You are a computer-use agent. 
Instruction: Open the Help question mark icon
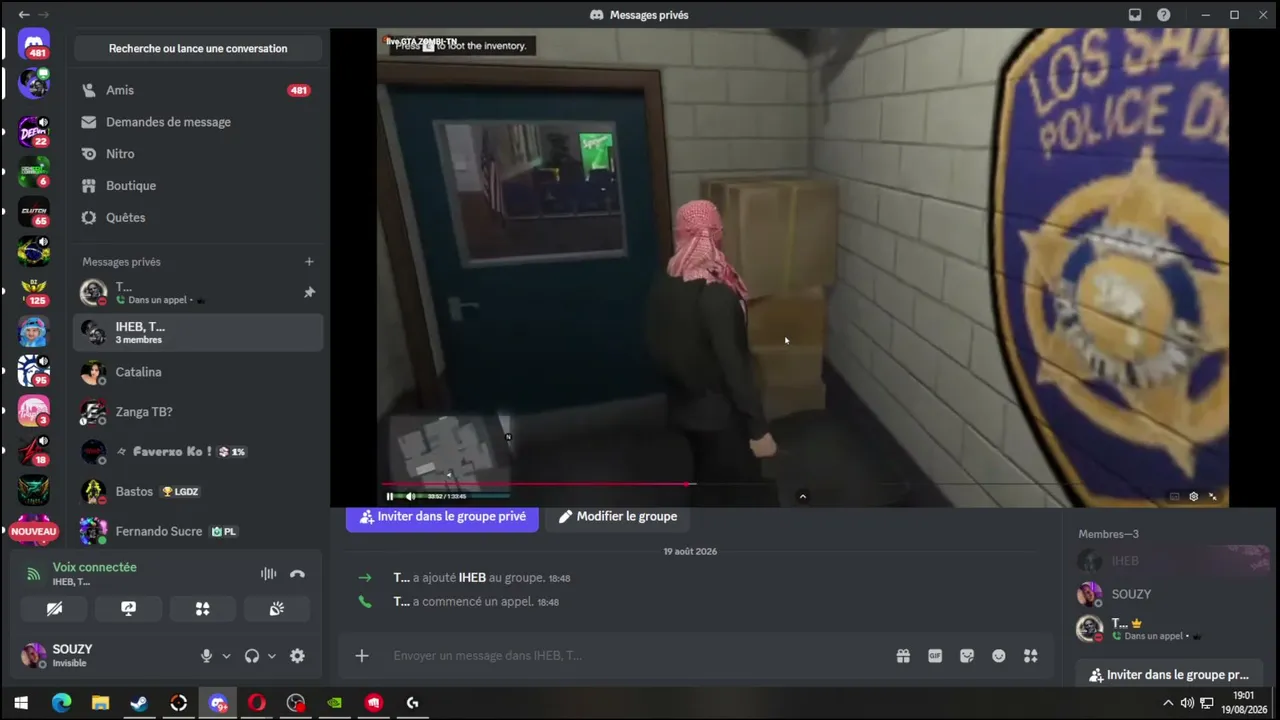pyautogui.click(x=1164, y=15)
